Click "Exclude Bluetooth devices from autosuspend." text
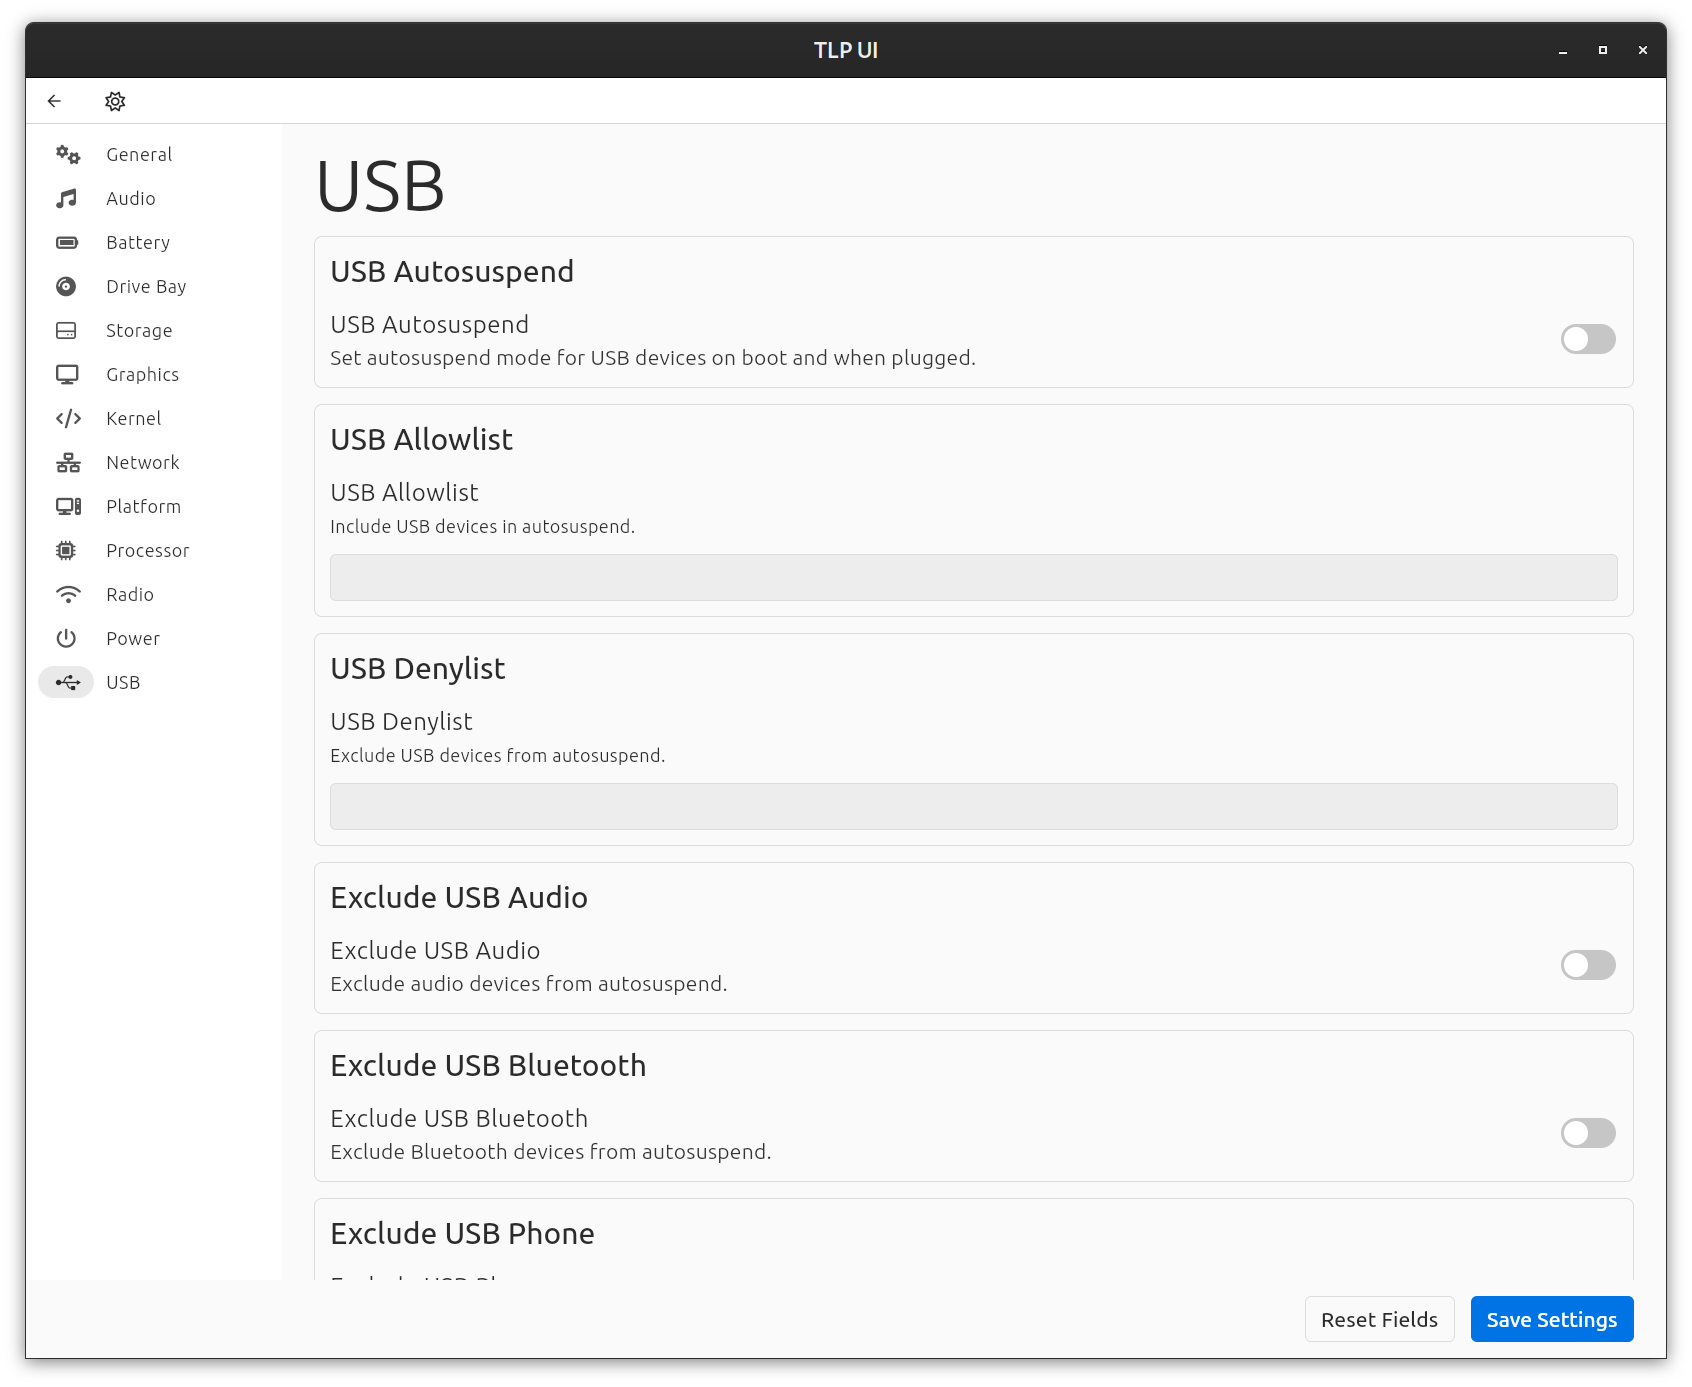1692x1387 pixels. 550,1152
